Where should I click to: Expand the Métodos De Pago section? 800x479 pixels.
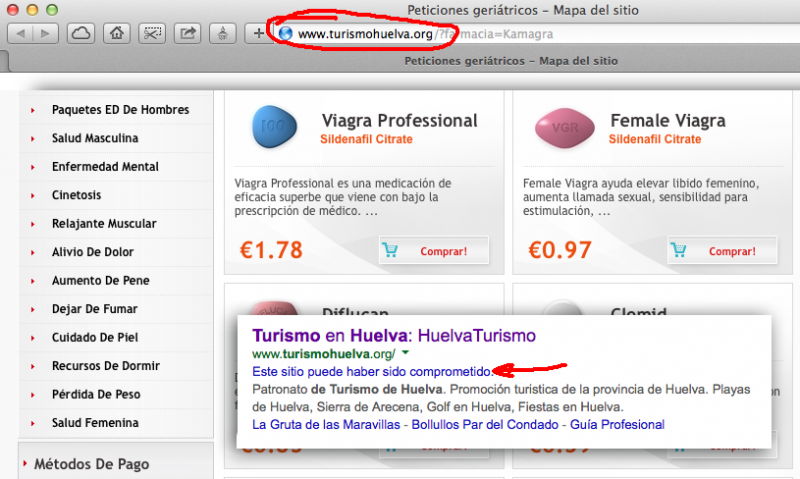click(x=91, y=464)
